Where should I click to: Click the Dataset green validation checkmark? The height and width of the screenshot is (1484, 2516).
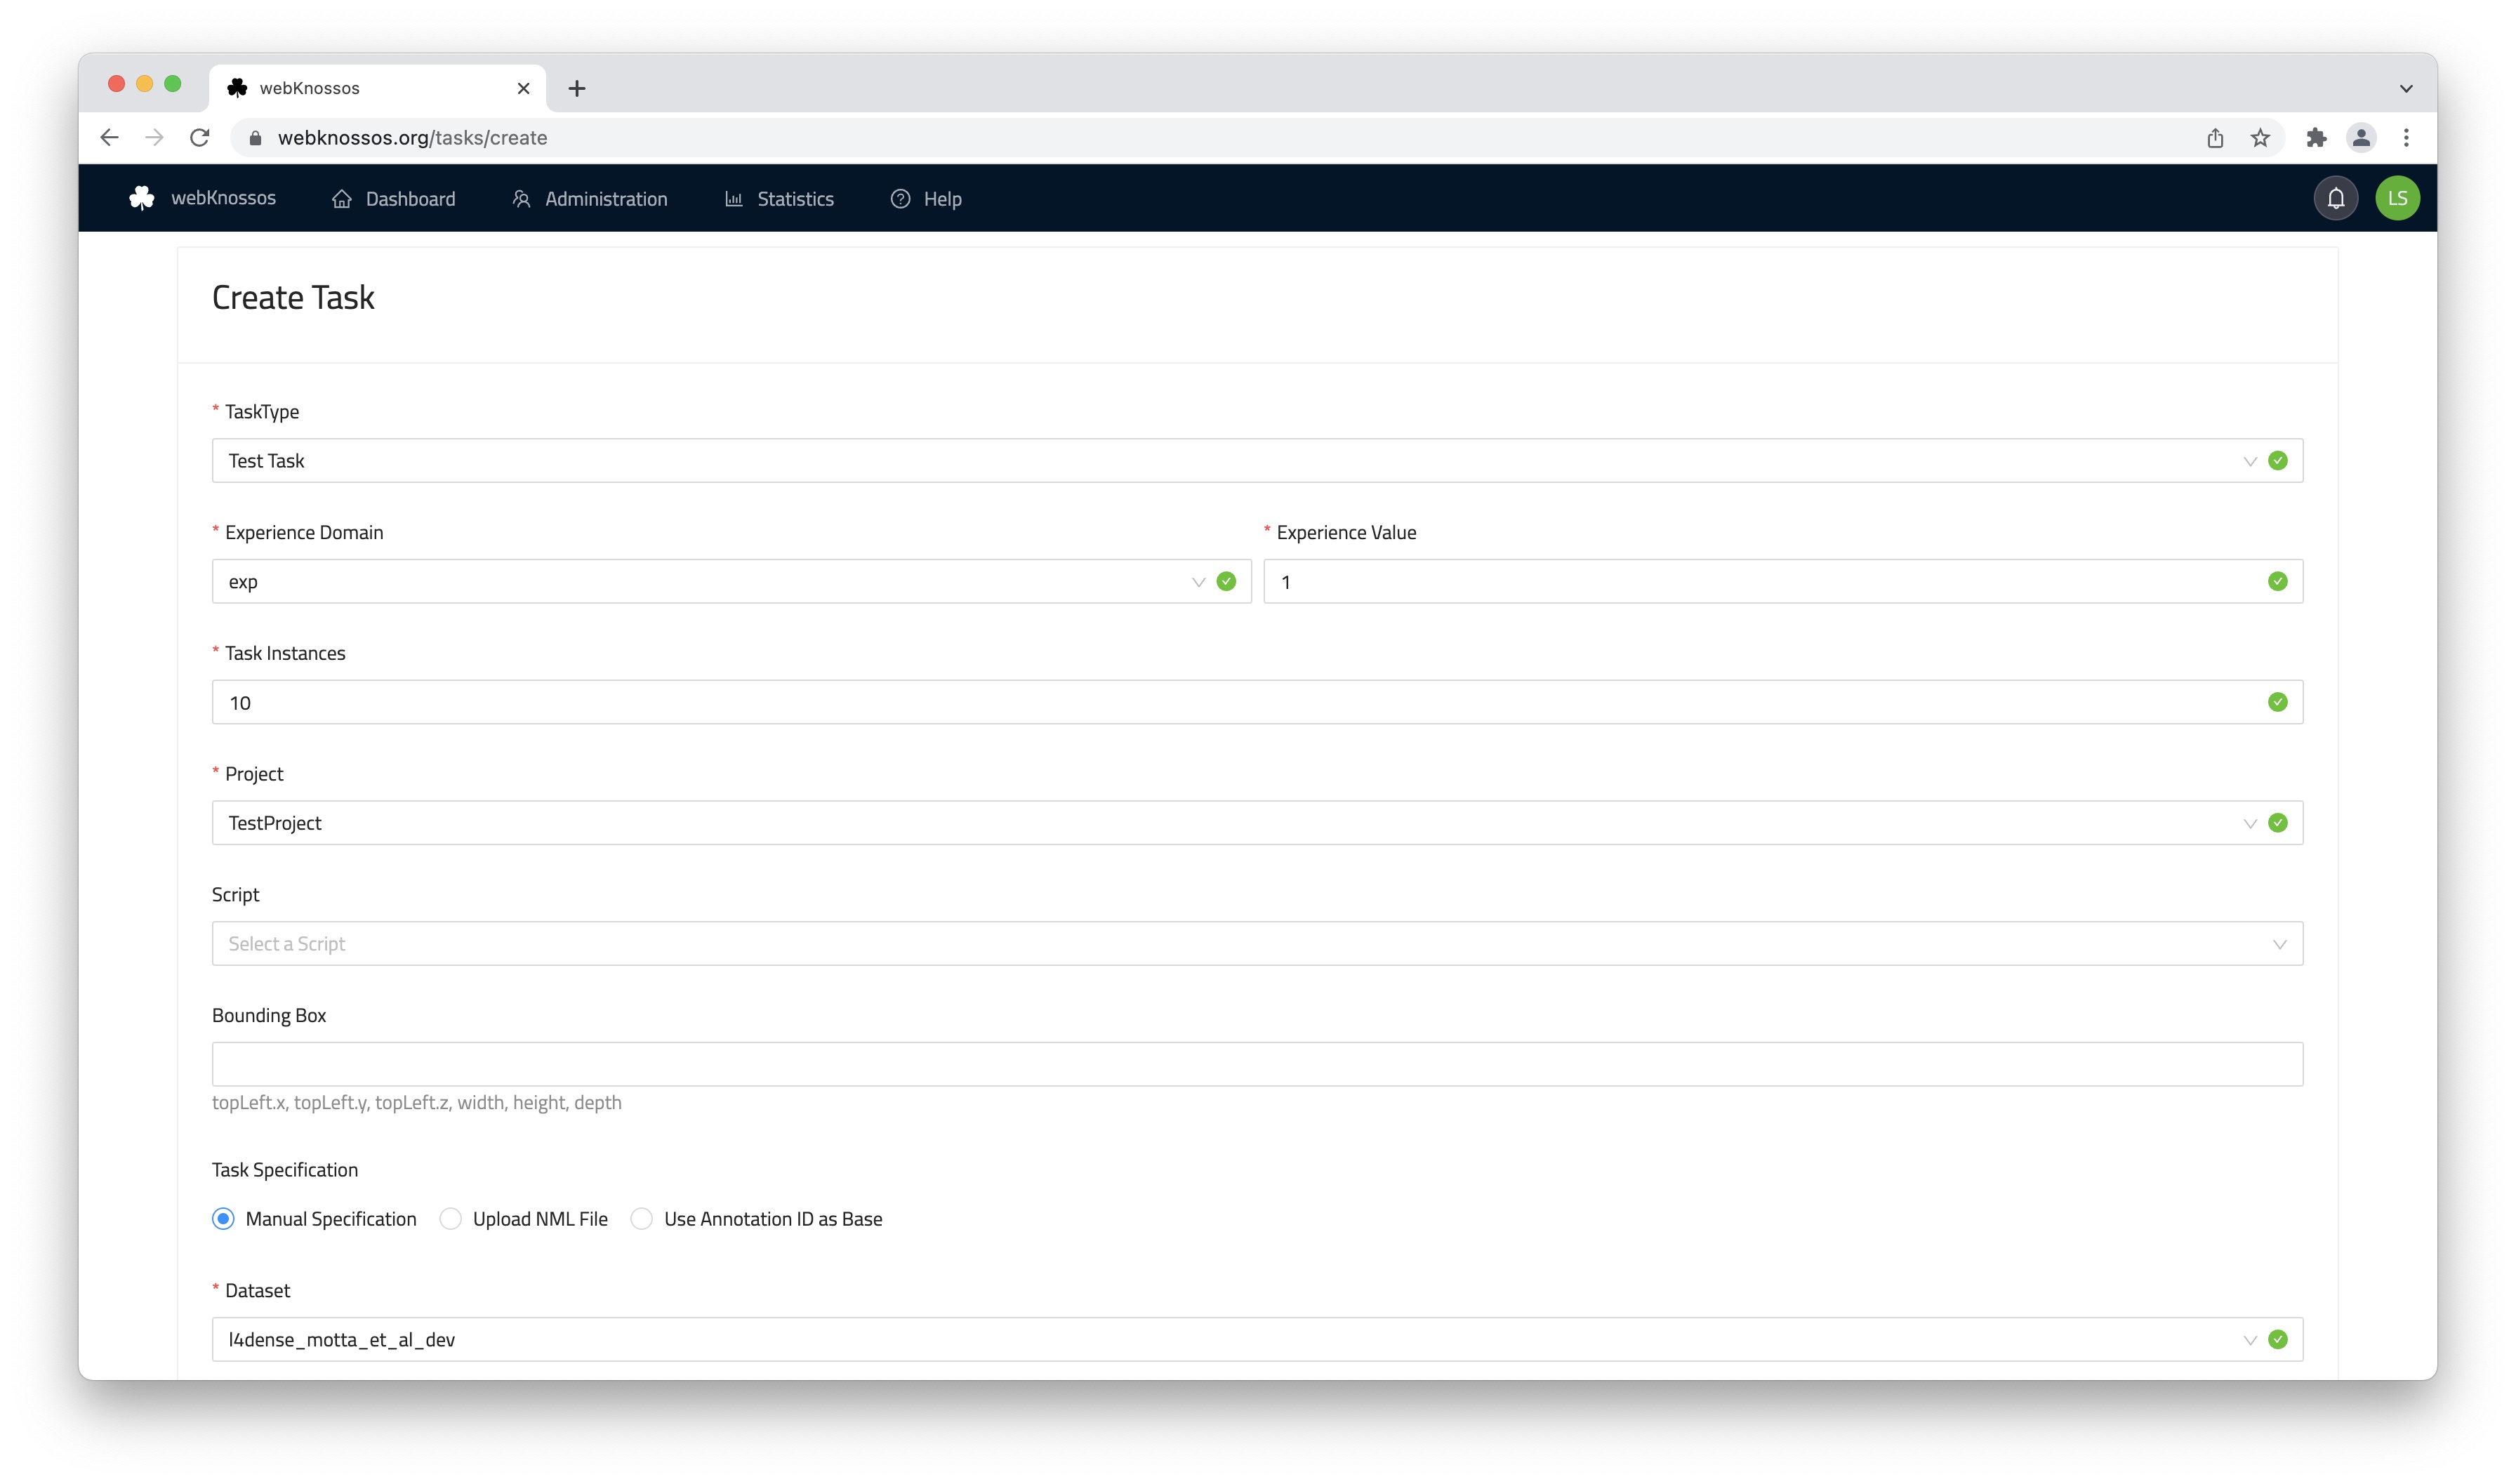tap(2277, 1340)
